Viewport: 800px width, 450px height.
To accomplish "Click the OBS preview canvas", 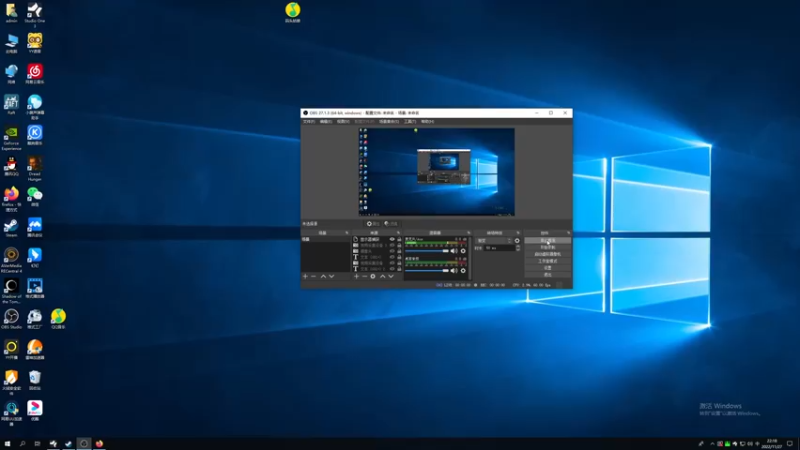I will (x=436, y=171).
